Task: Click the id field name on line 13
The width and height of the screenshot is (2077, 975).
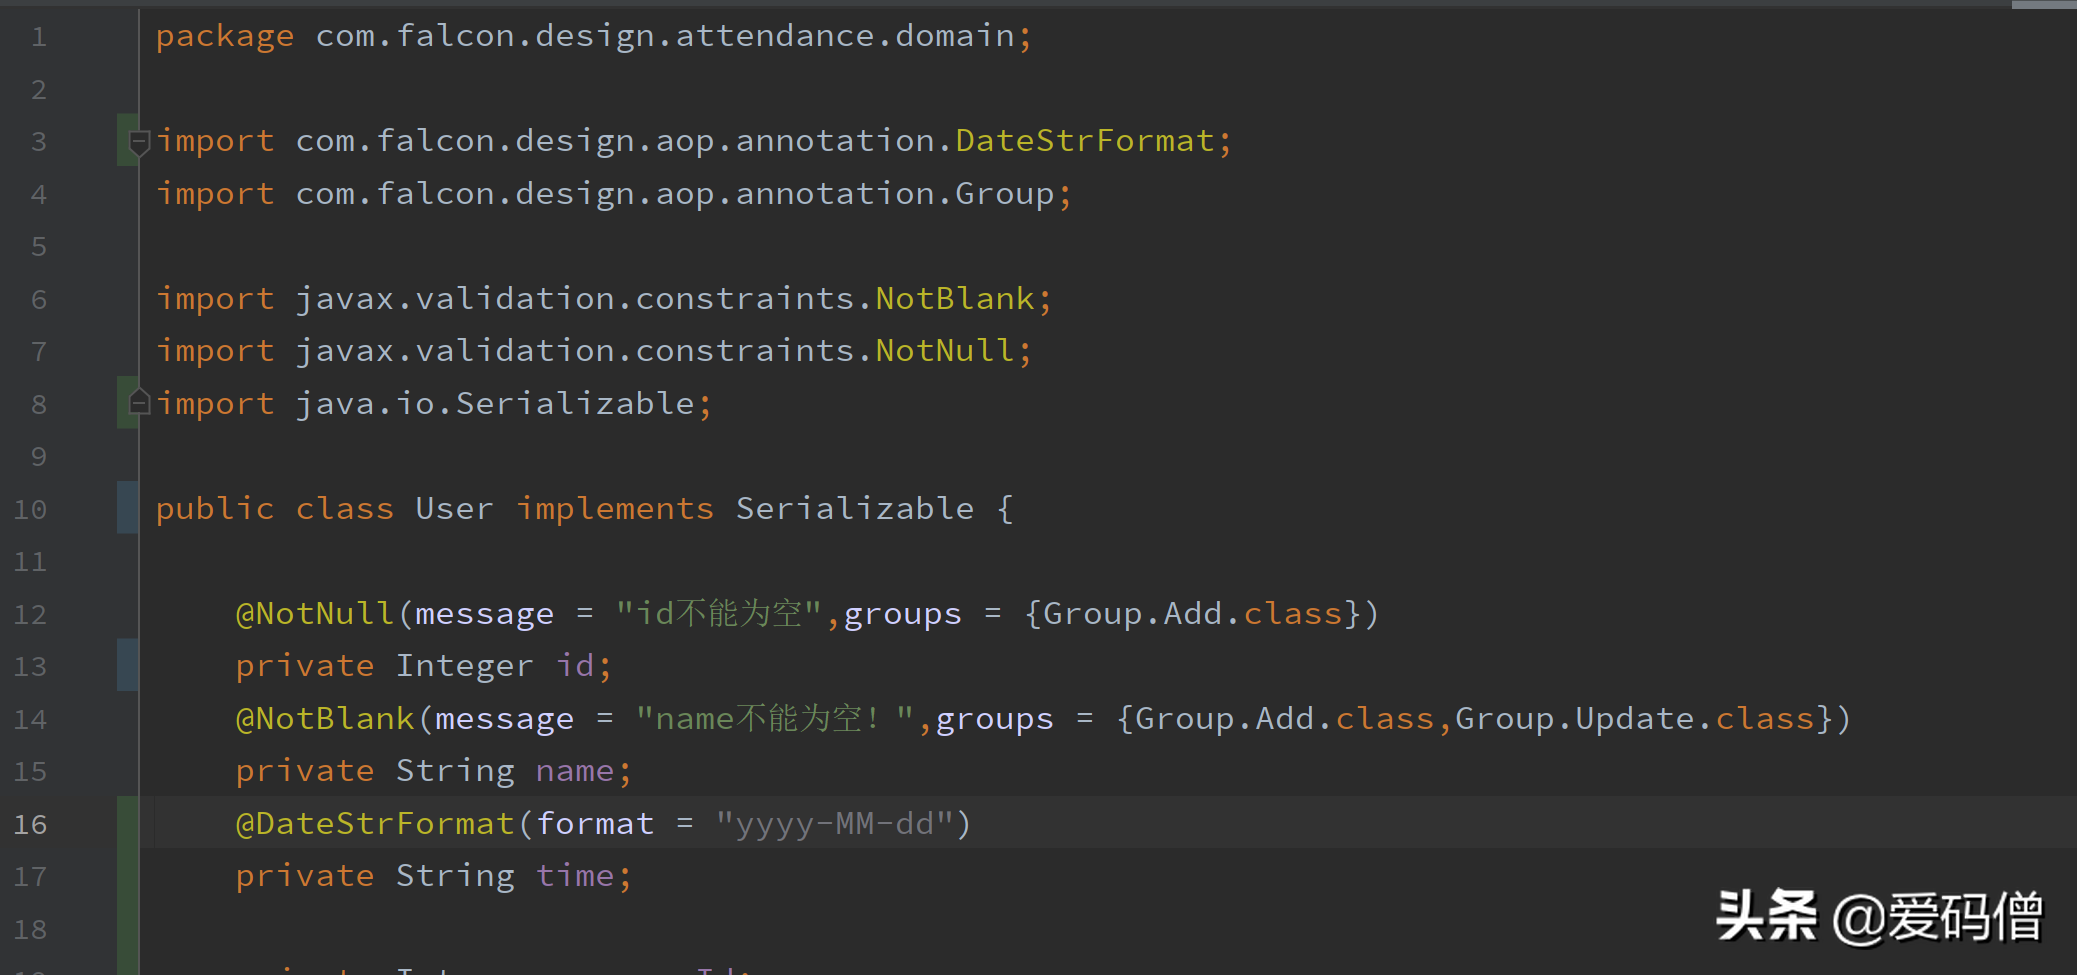Action: click(x=575, y=666)
